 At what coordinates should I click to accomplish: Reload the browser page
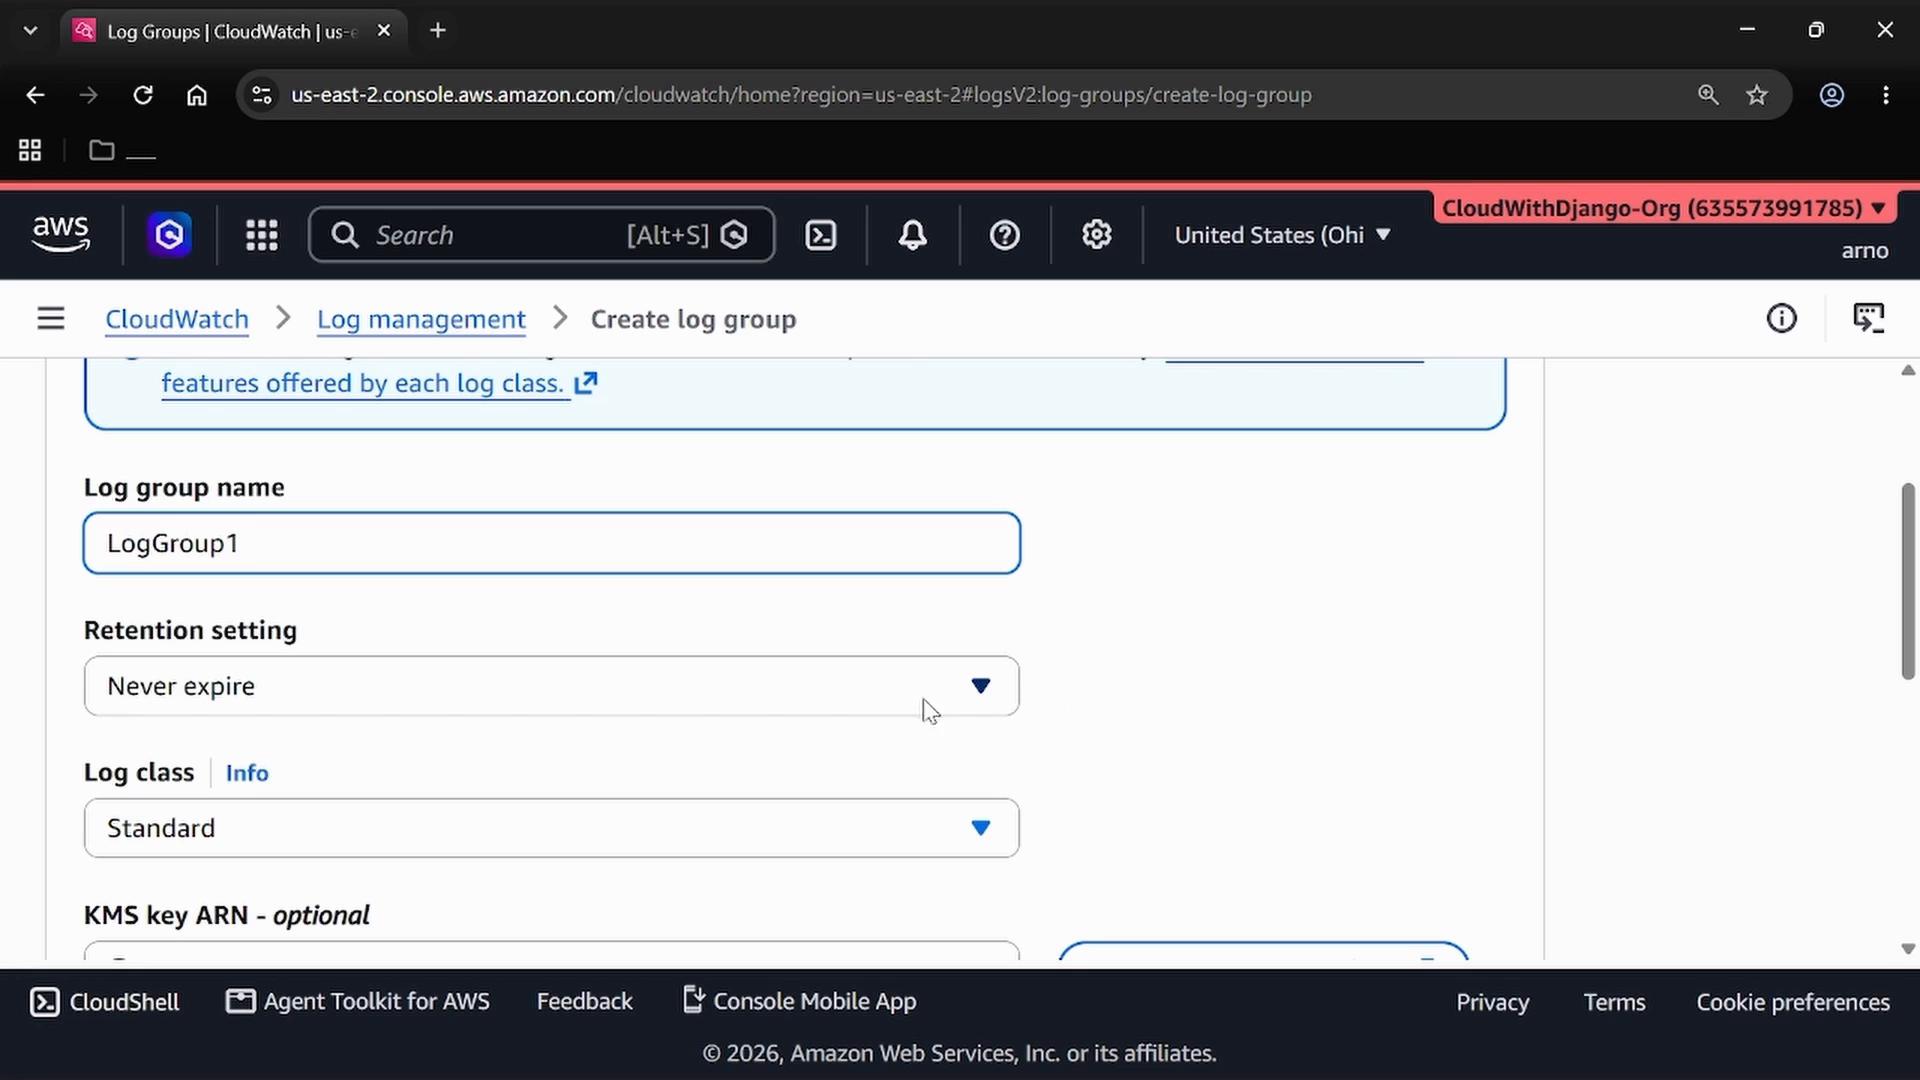click(x=143, y=95)
